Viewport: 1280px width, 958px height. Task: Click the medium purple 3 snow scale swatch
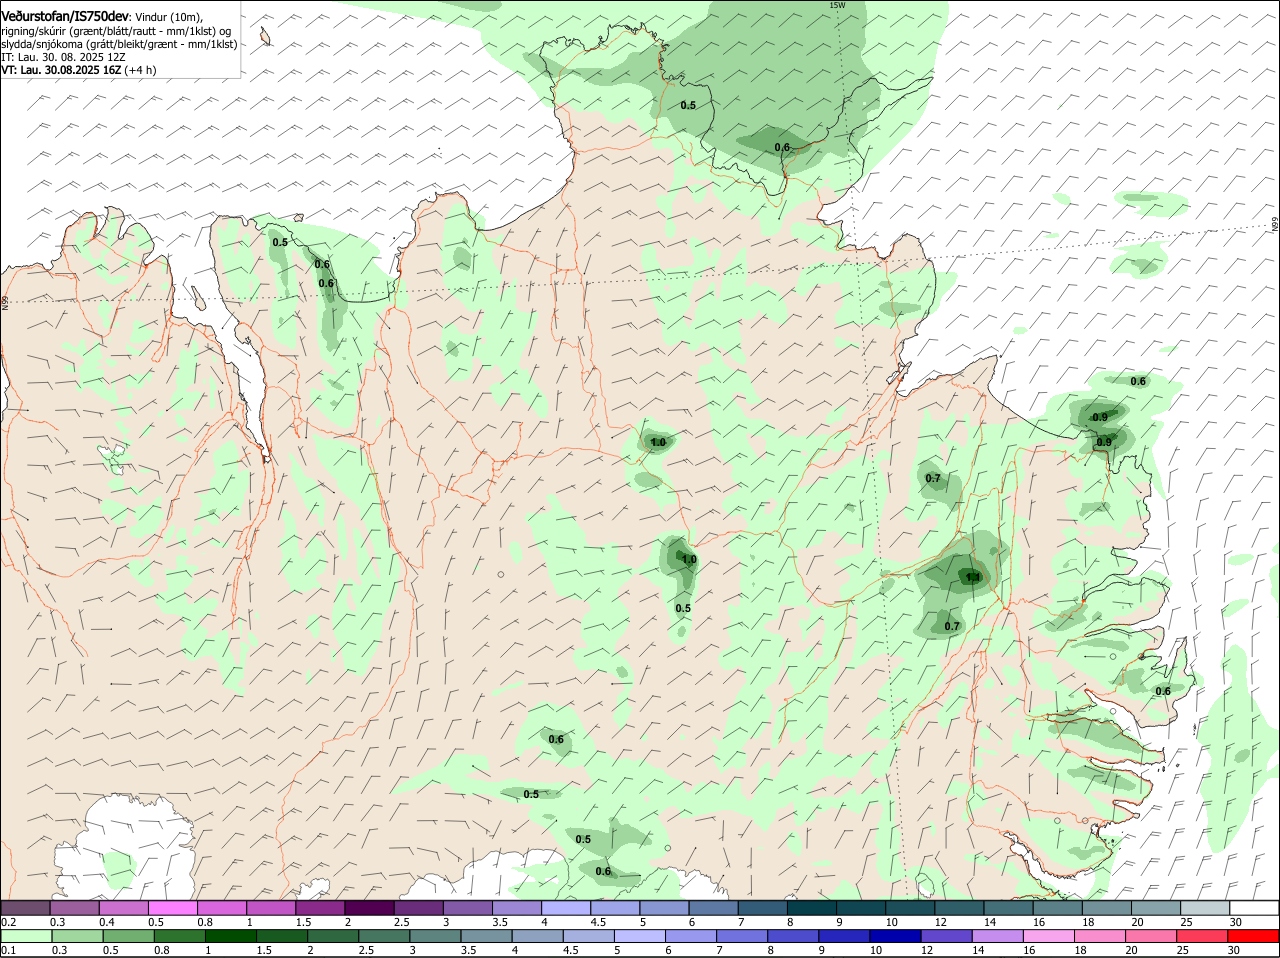(x=468, y=908)
